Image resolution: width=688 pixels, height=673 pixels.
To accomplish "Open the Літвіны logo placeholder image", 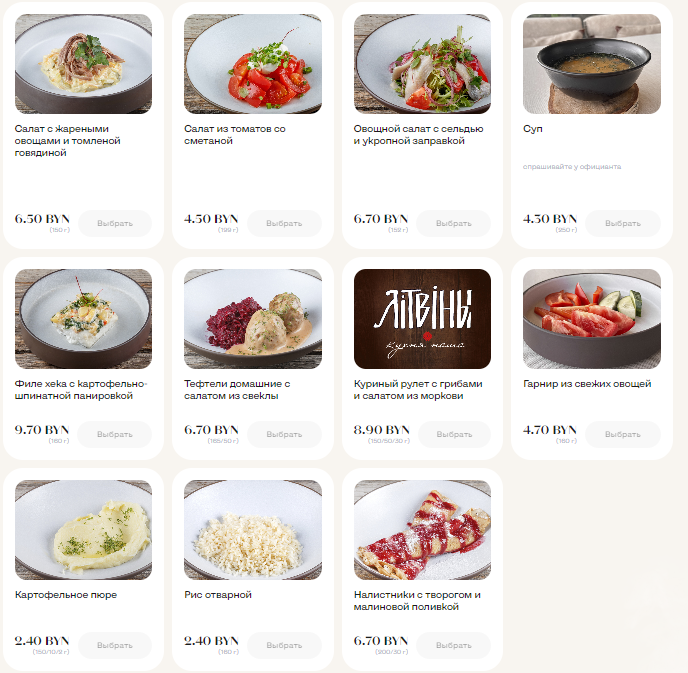I will [x=423, y=319].
